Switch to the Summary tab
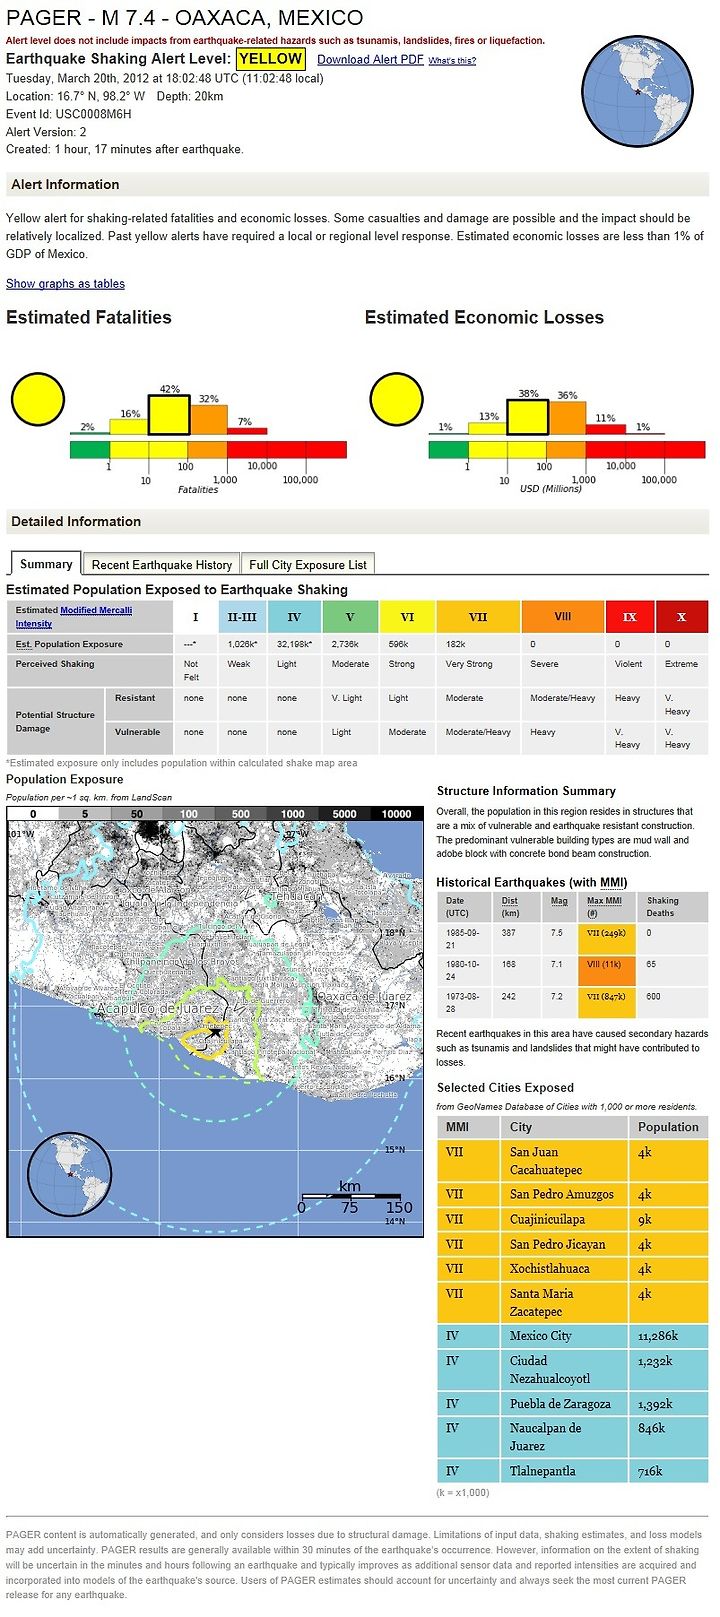The image size is (720, 1617). pos(46,564)
